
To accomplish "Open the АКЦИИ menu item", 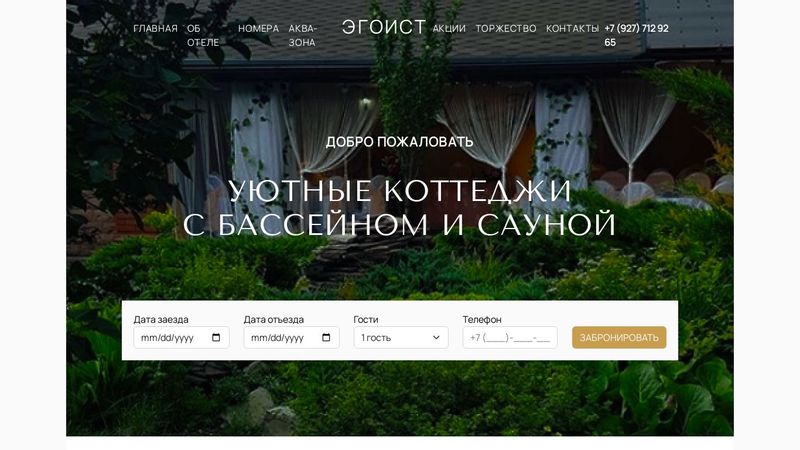I will pos(449,29).
